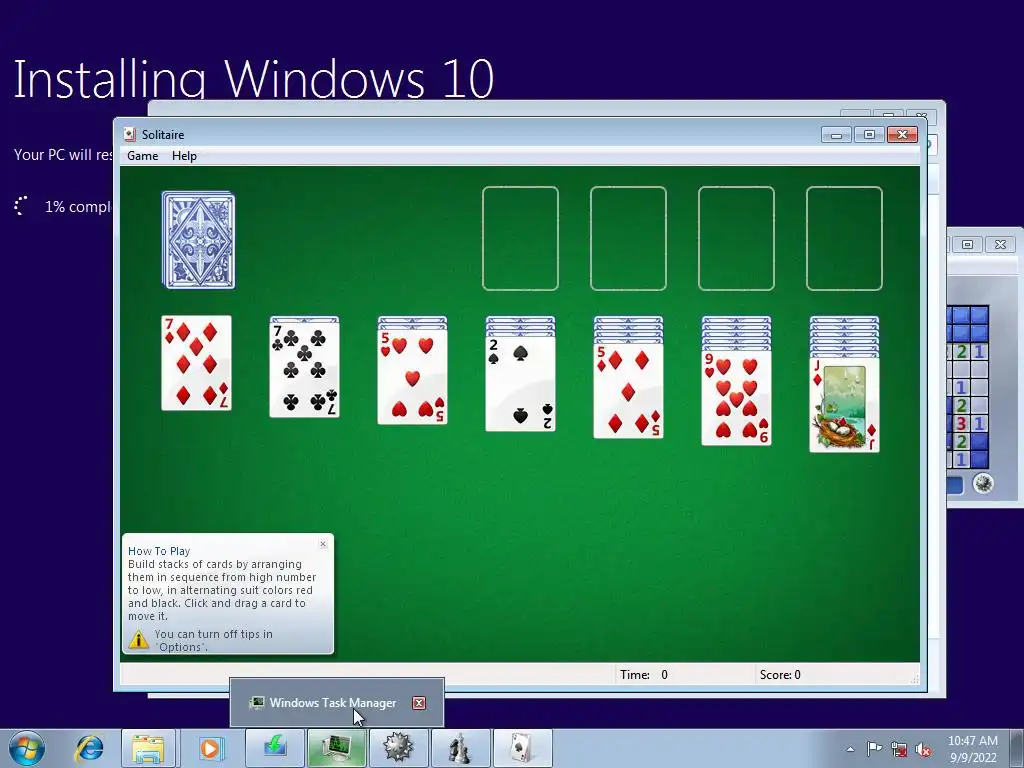1024x768 pixels.
Task: Open the clock showing 10:47 AM
Action: click(972, 749)
